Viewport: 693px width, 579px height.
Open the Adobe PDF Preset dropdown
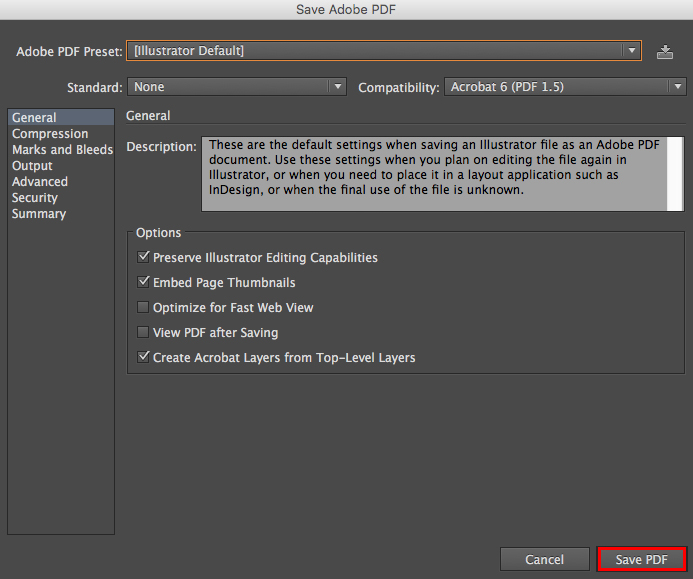point(385,51)
